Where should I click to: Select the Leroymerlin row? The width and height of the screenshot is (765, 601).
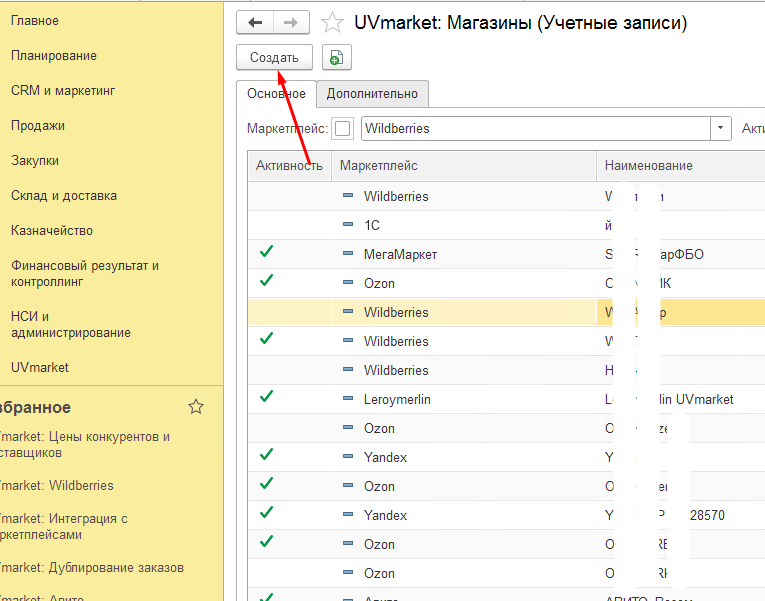point(506,400)
